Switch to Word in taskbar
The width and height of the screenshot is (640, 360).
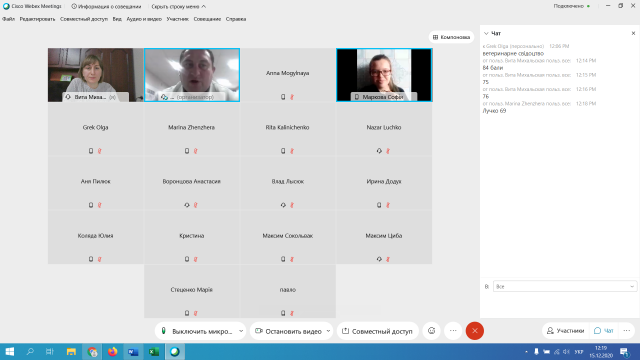(x=133, y=351)
